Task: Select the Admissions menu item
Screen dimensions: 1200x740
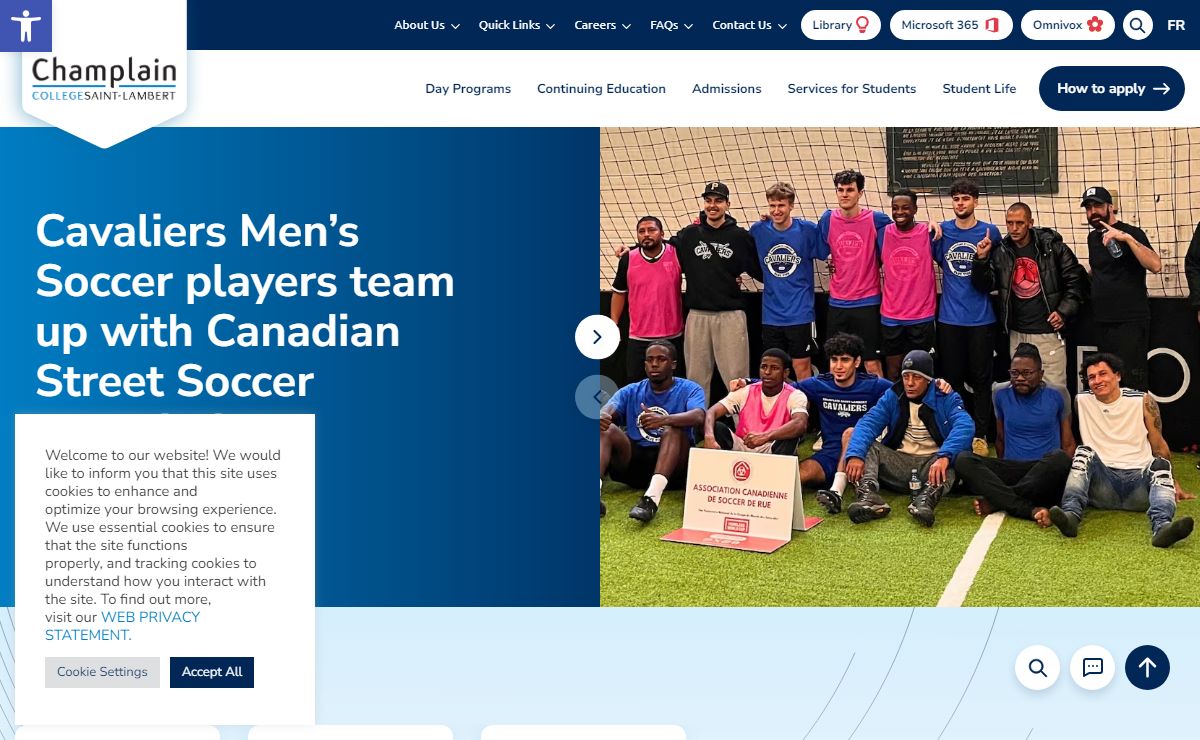Action: [727, 89]
